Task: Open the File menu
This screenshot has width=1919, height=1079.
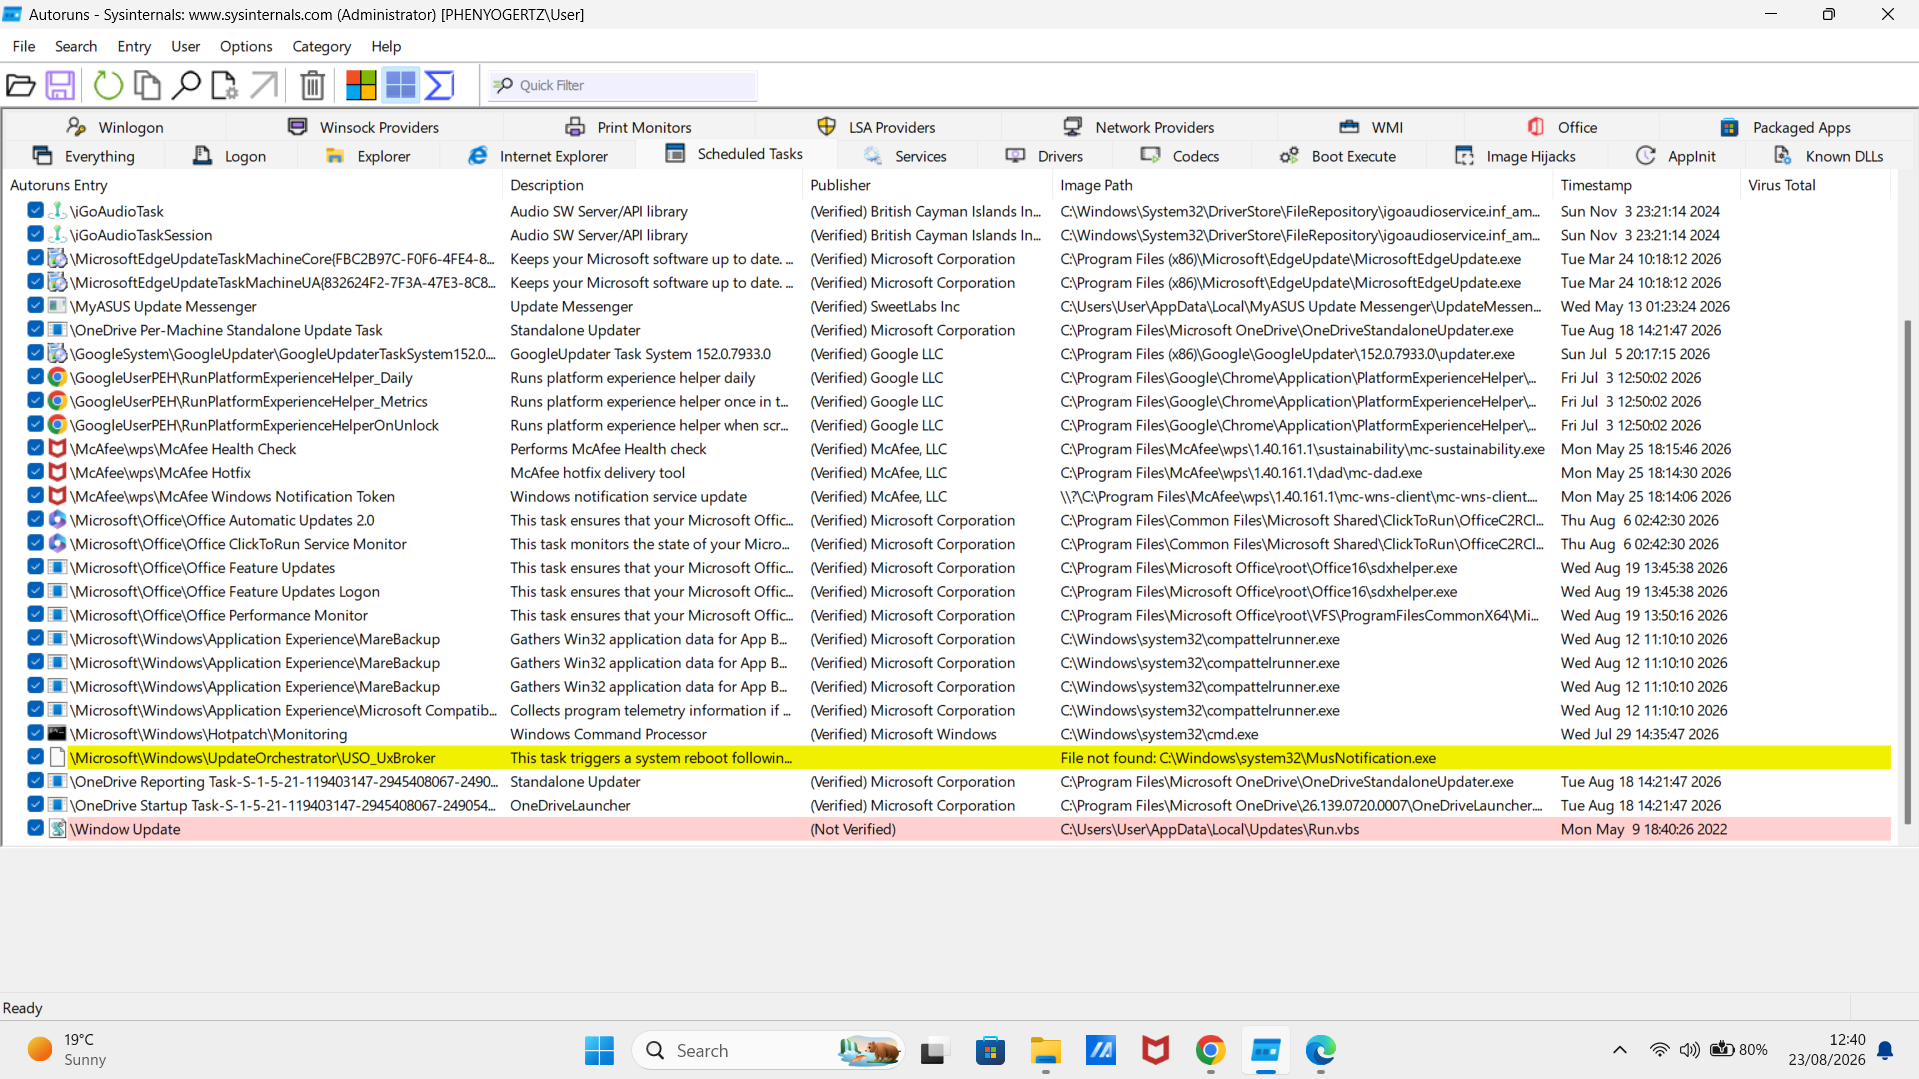Action: 24,46
